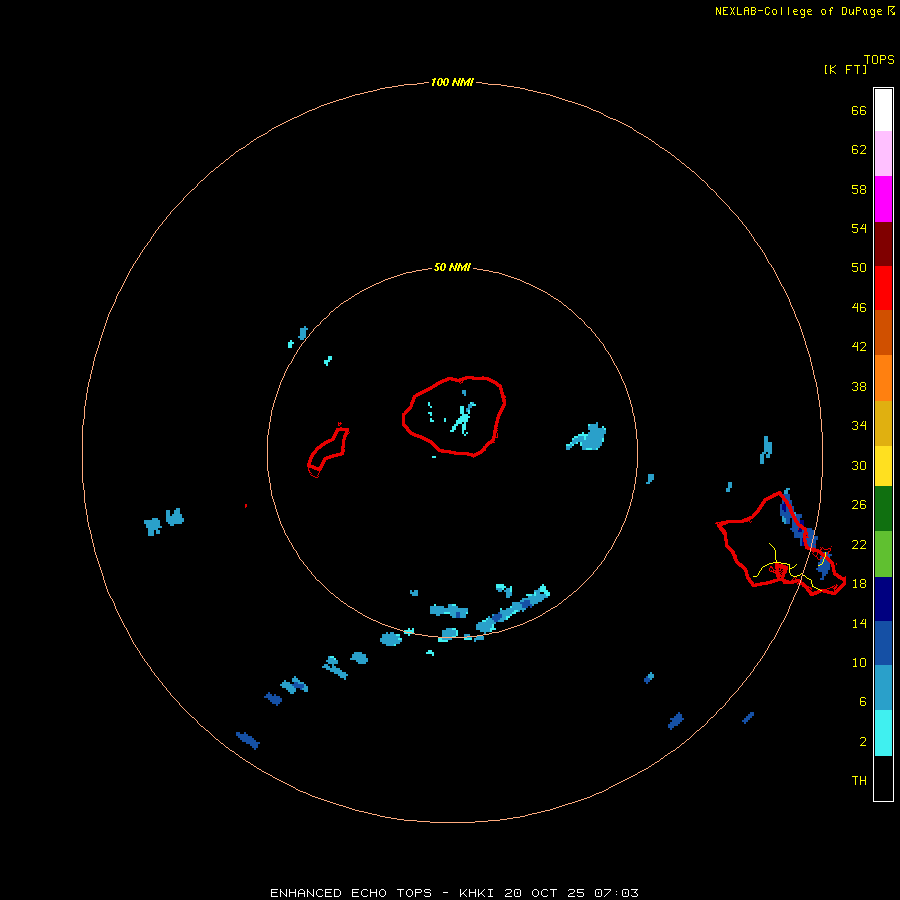This screenshot has width=900, height=900.
Task: Click the 46 legend value
Action: click(x=859, y=308)
